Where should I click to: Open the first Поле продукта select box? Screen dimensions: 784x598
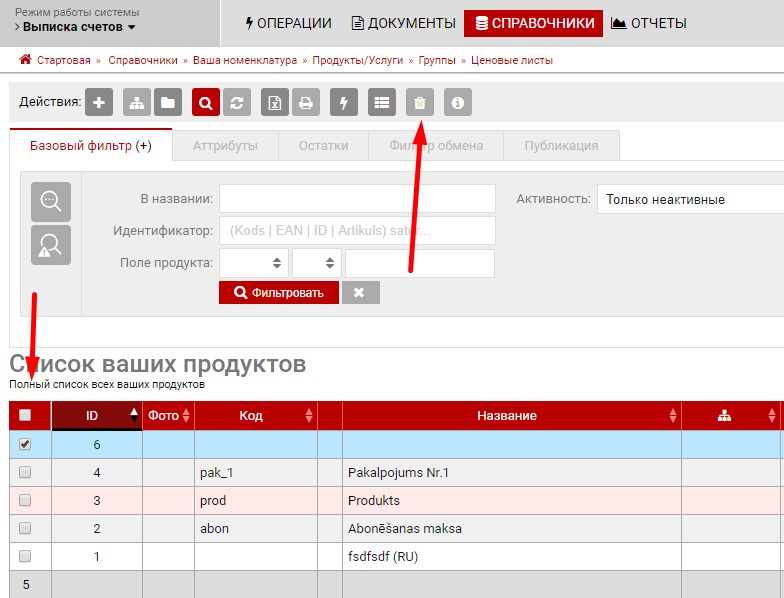coord(253,263)
